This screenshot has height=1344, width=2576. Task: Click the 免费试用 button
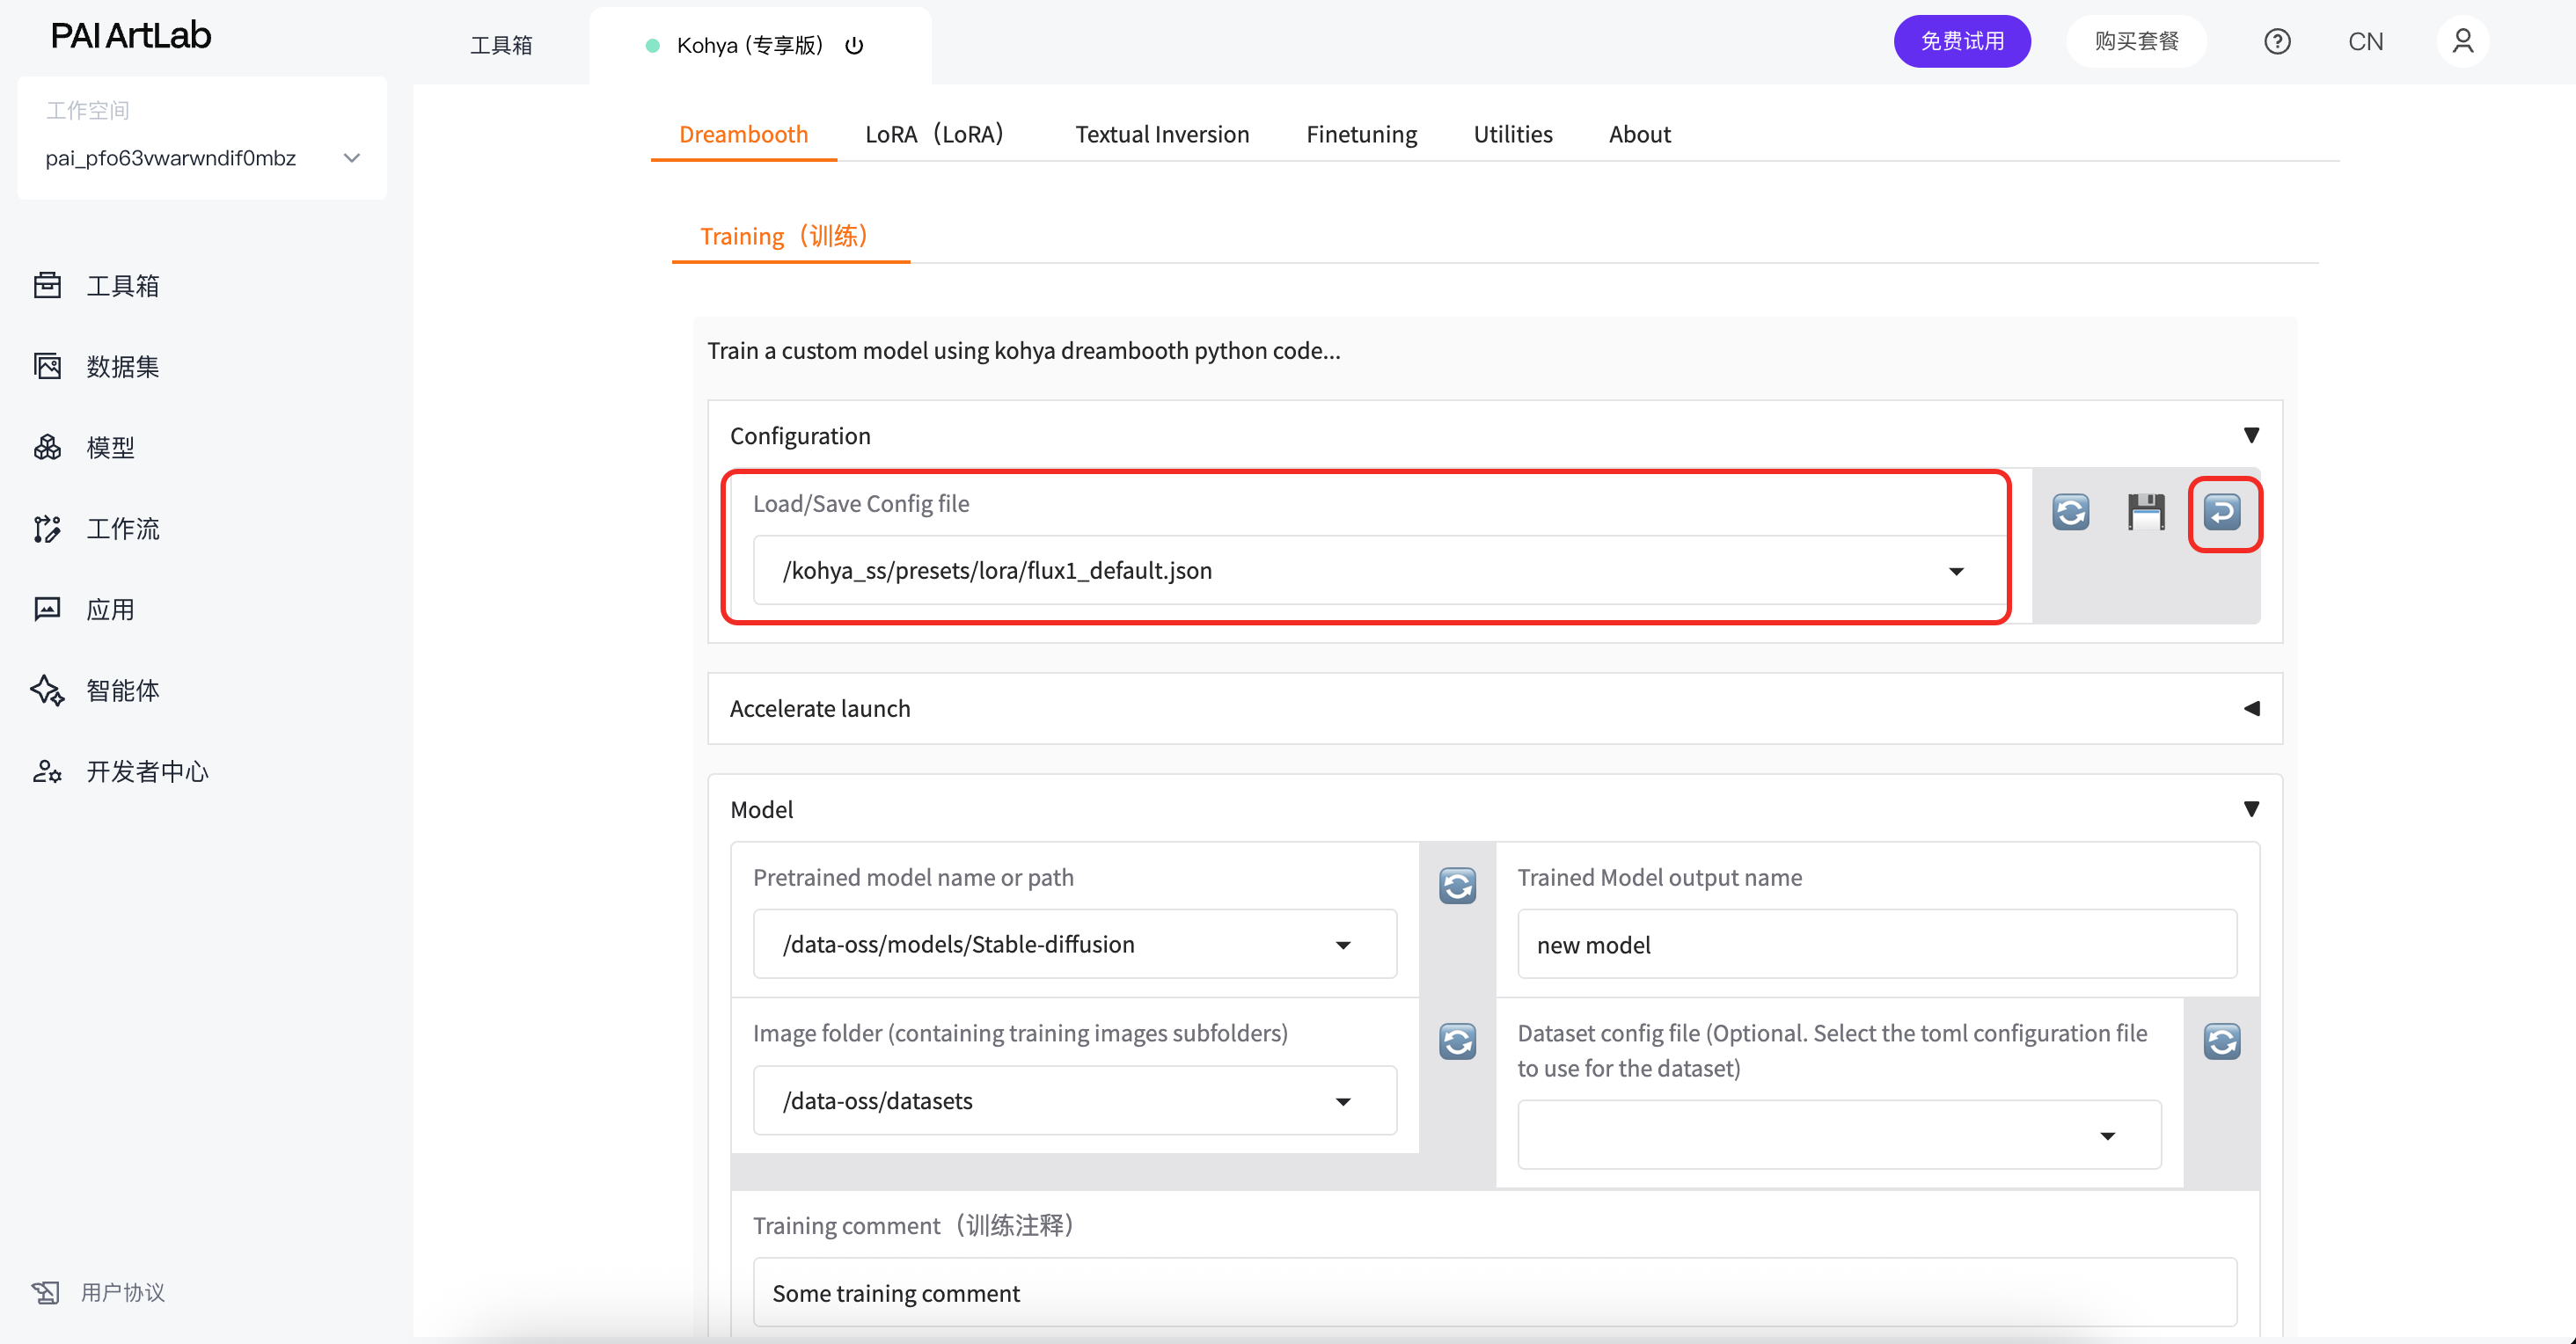pyautogui.click(x=1961, y=42)
